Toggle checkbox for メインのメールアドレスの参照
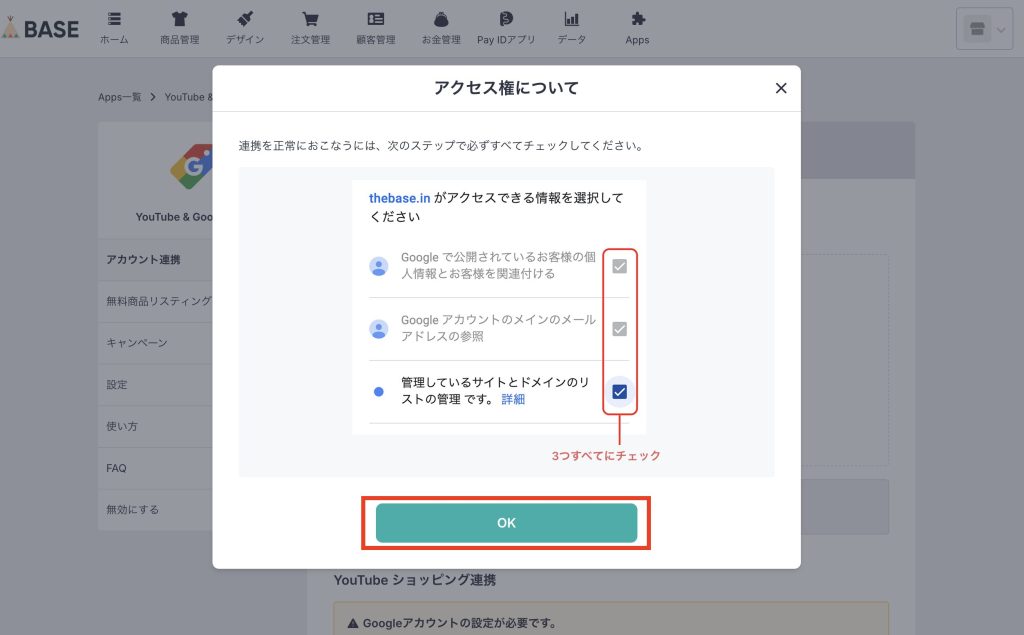 pyautogui.click(x=619, y=329)
